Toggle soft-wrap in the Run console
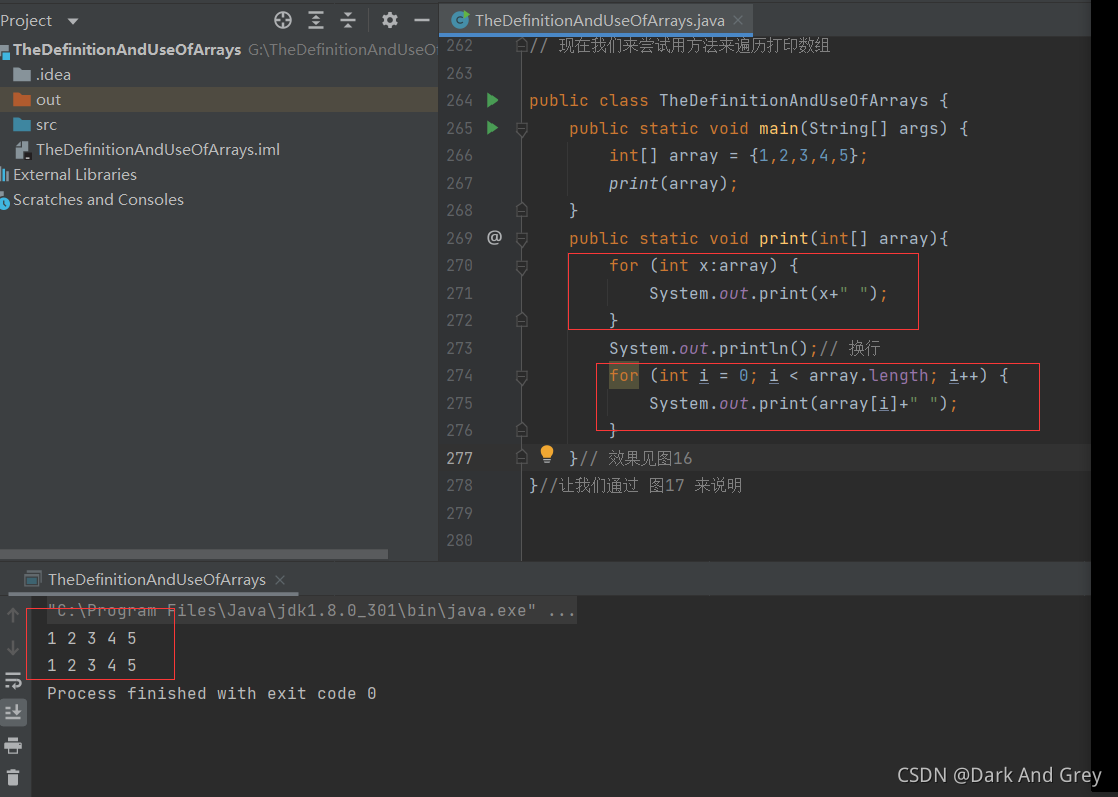Screen dimensions: 1118x797 pyautogui.click(x=13, y=681)
